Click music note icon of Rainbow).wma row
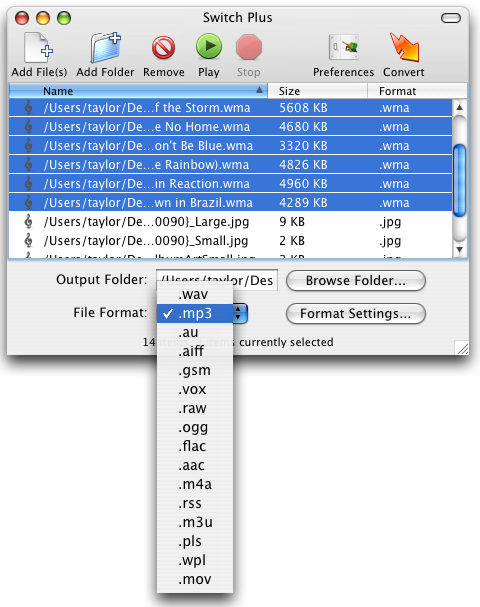480x607 pixels. click(28, 165)
